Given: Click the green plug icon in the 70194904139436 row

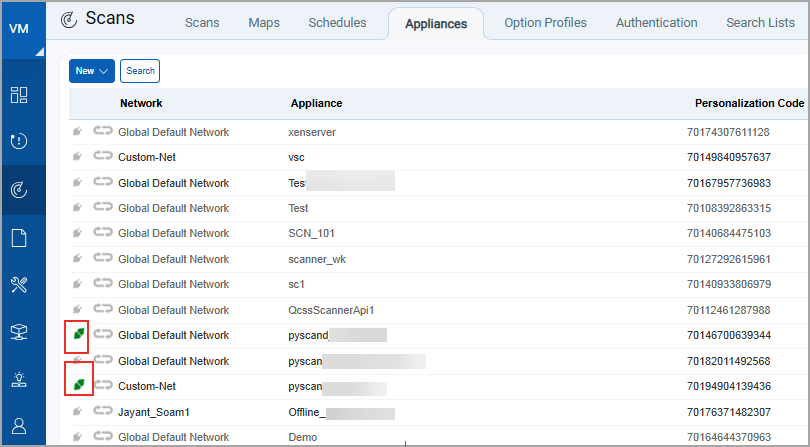Looking at the screenshot, I should pos(79,384).
